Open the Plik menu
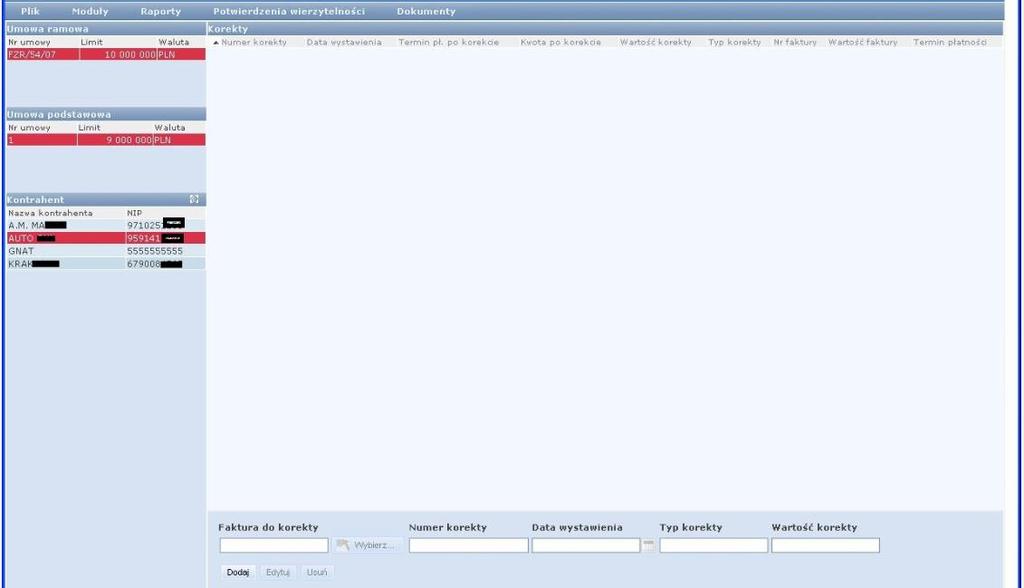The image size is (1024, 588). coord(30,11)
